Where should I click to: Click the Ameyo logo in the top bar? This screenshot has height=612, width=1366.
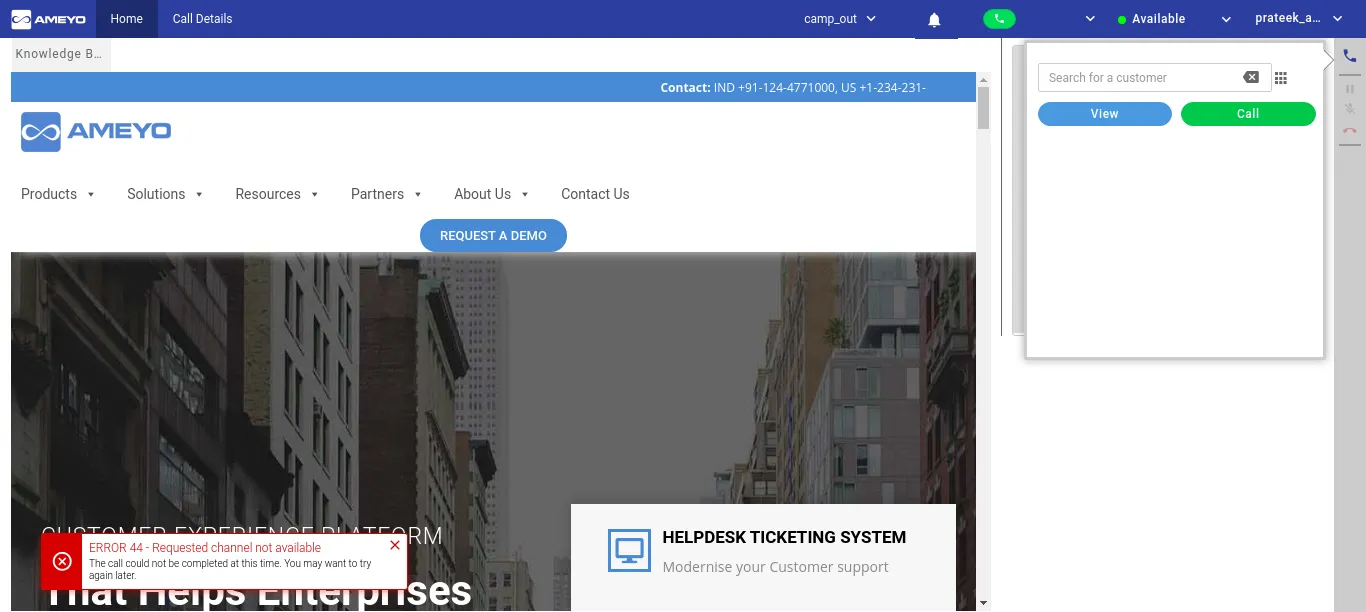click(48, 19)
